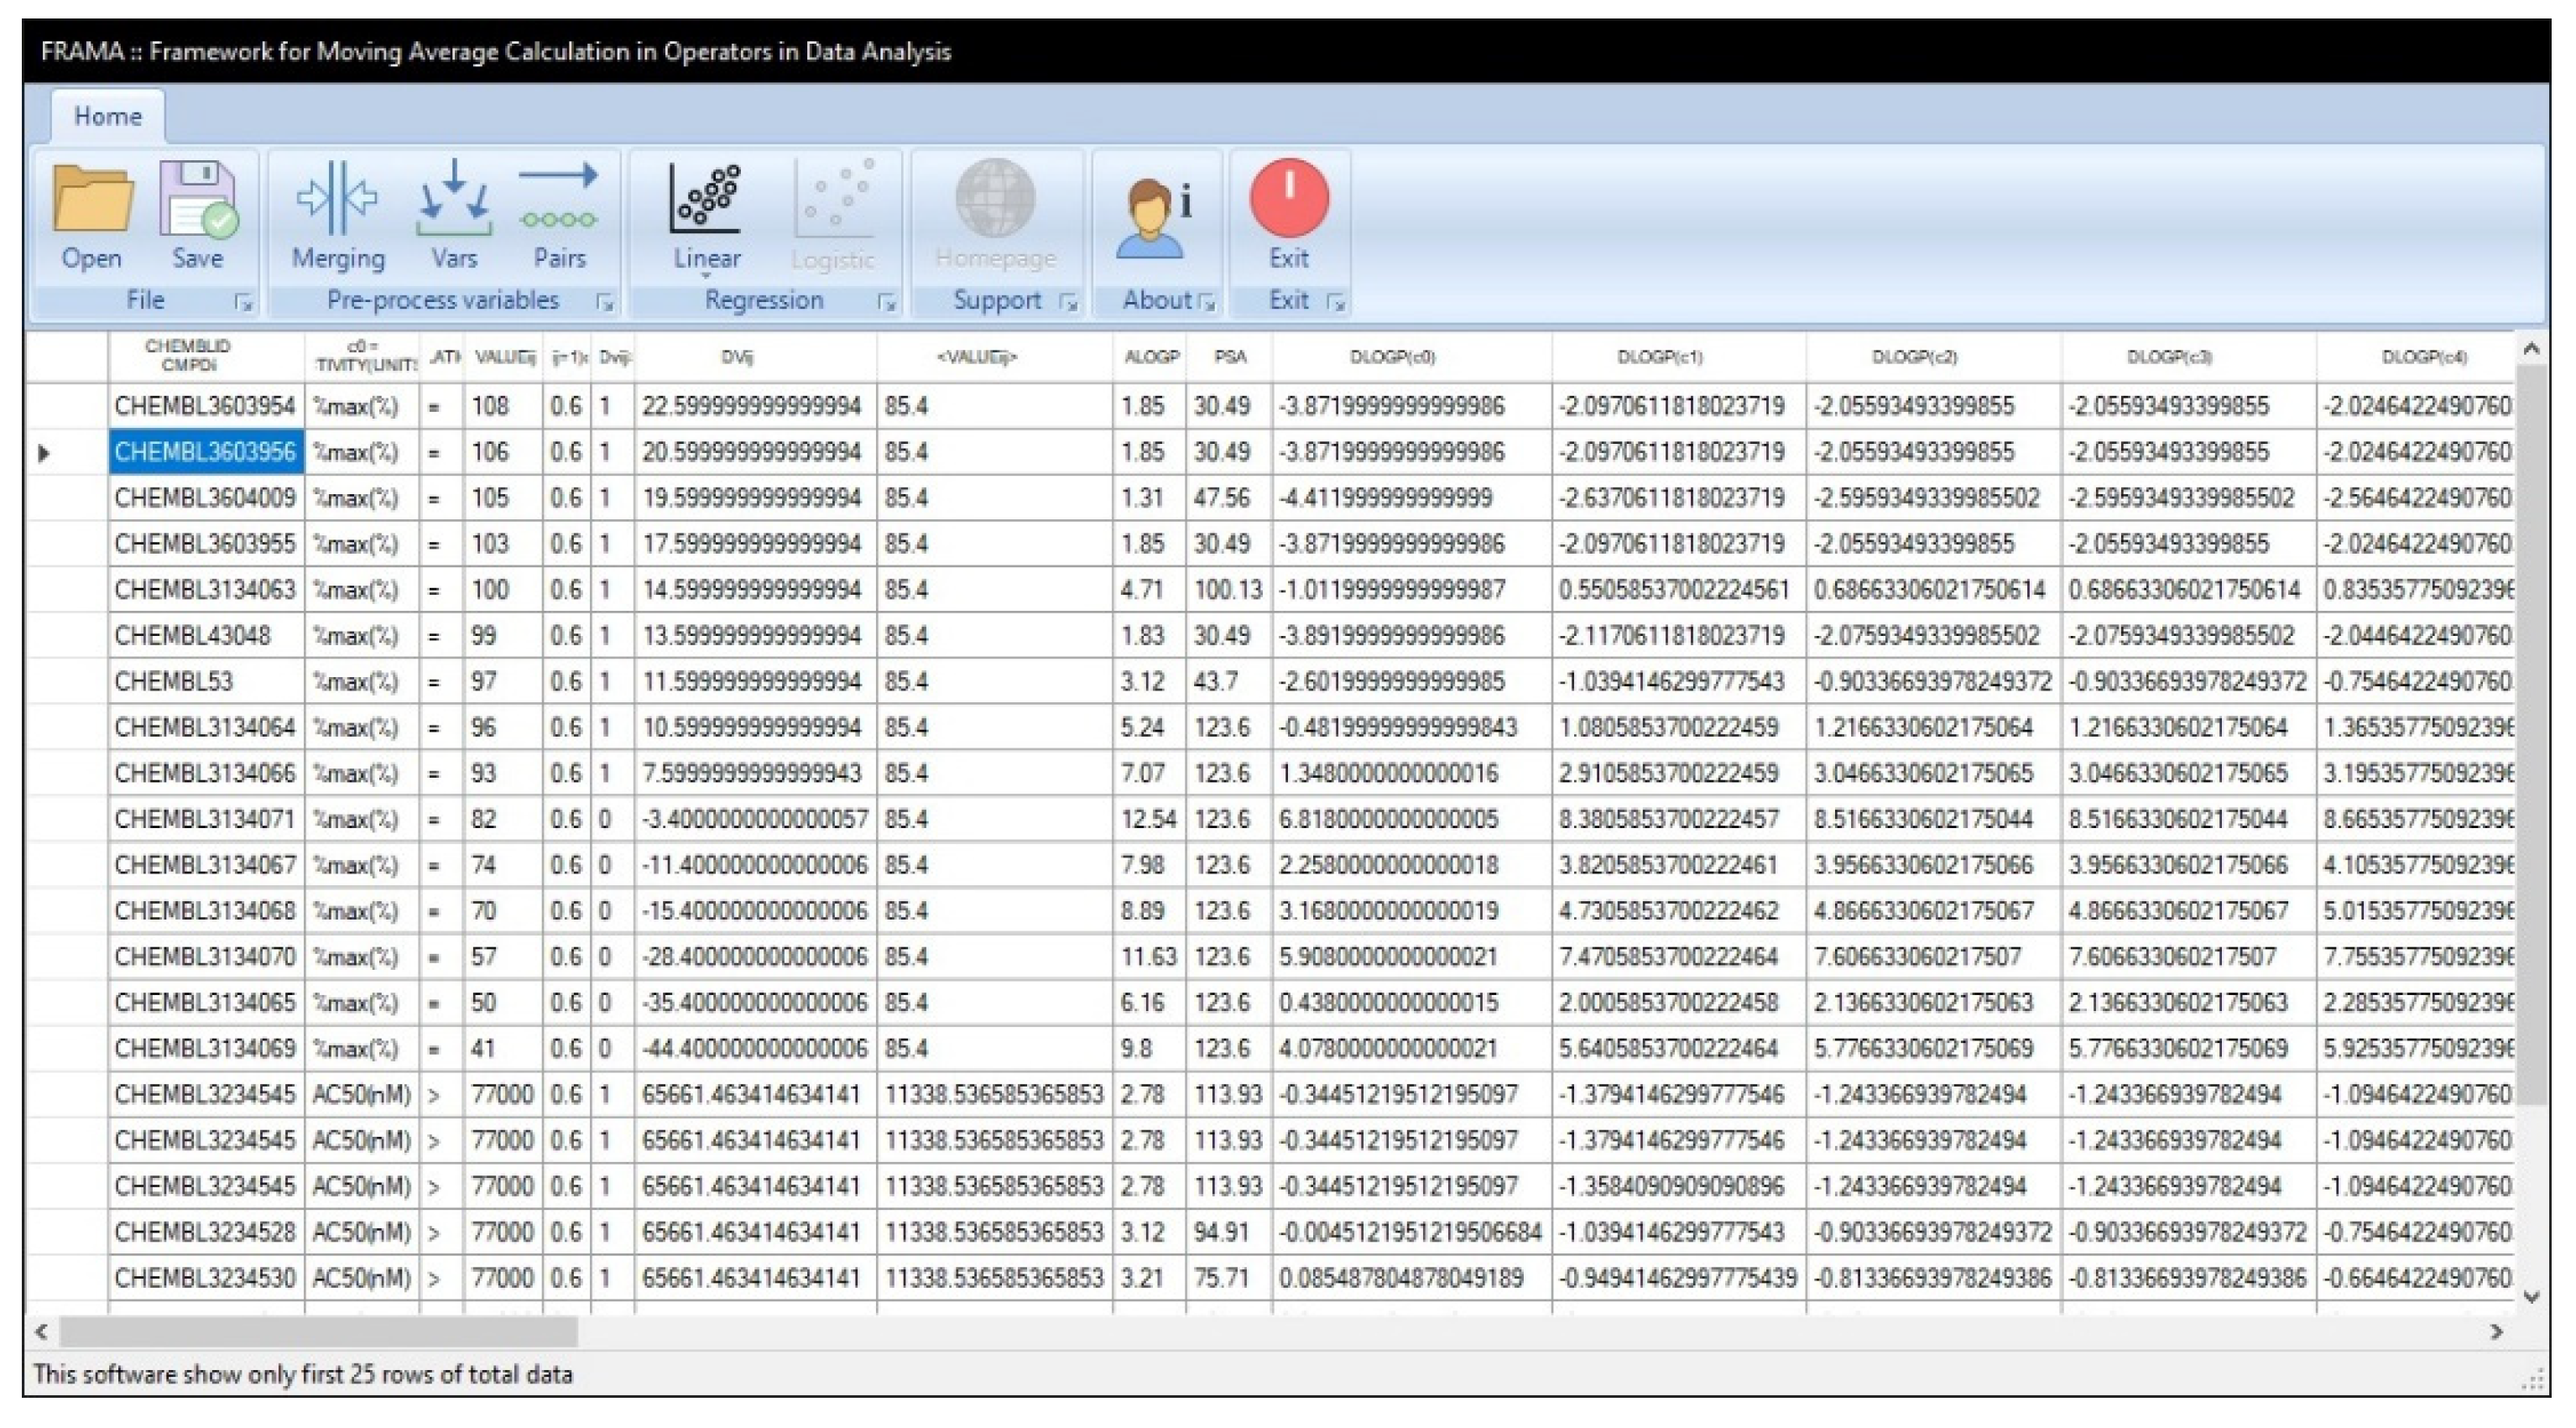Click the row selector for CHEMBL3603954
The width and height of the screenshot is (2576, 1428).
pos(66,406)
